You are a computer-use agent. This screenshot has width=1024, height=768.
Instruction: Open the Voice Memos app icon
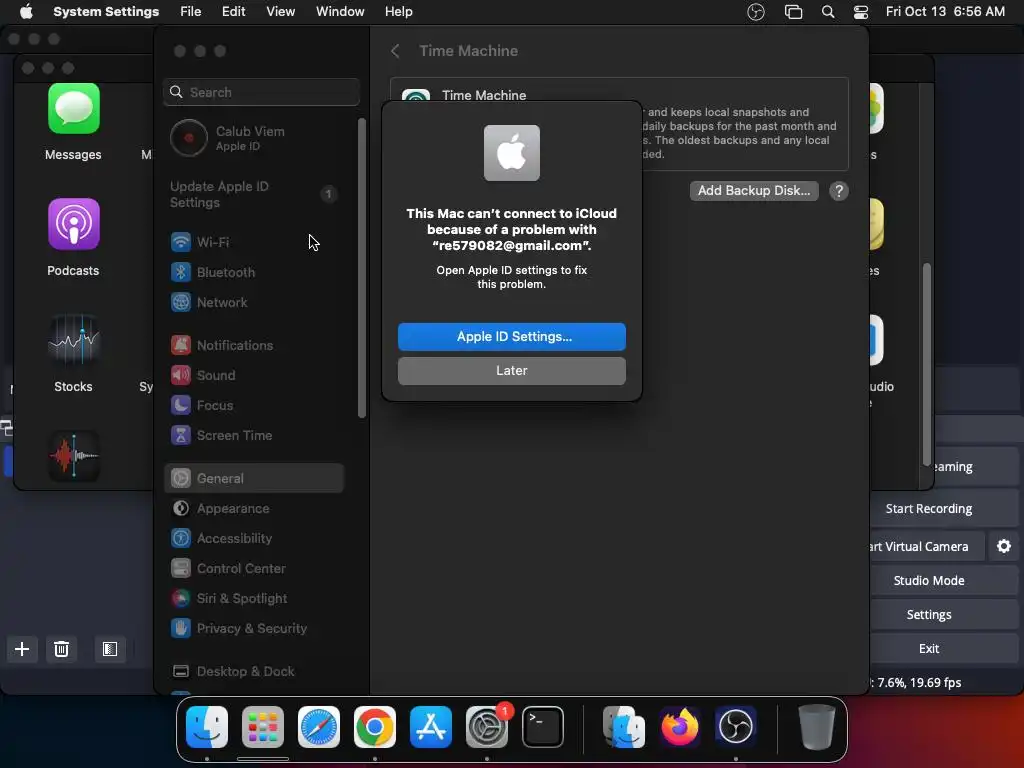click(73, 456)
